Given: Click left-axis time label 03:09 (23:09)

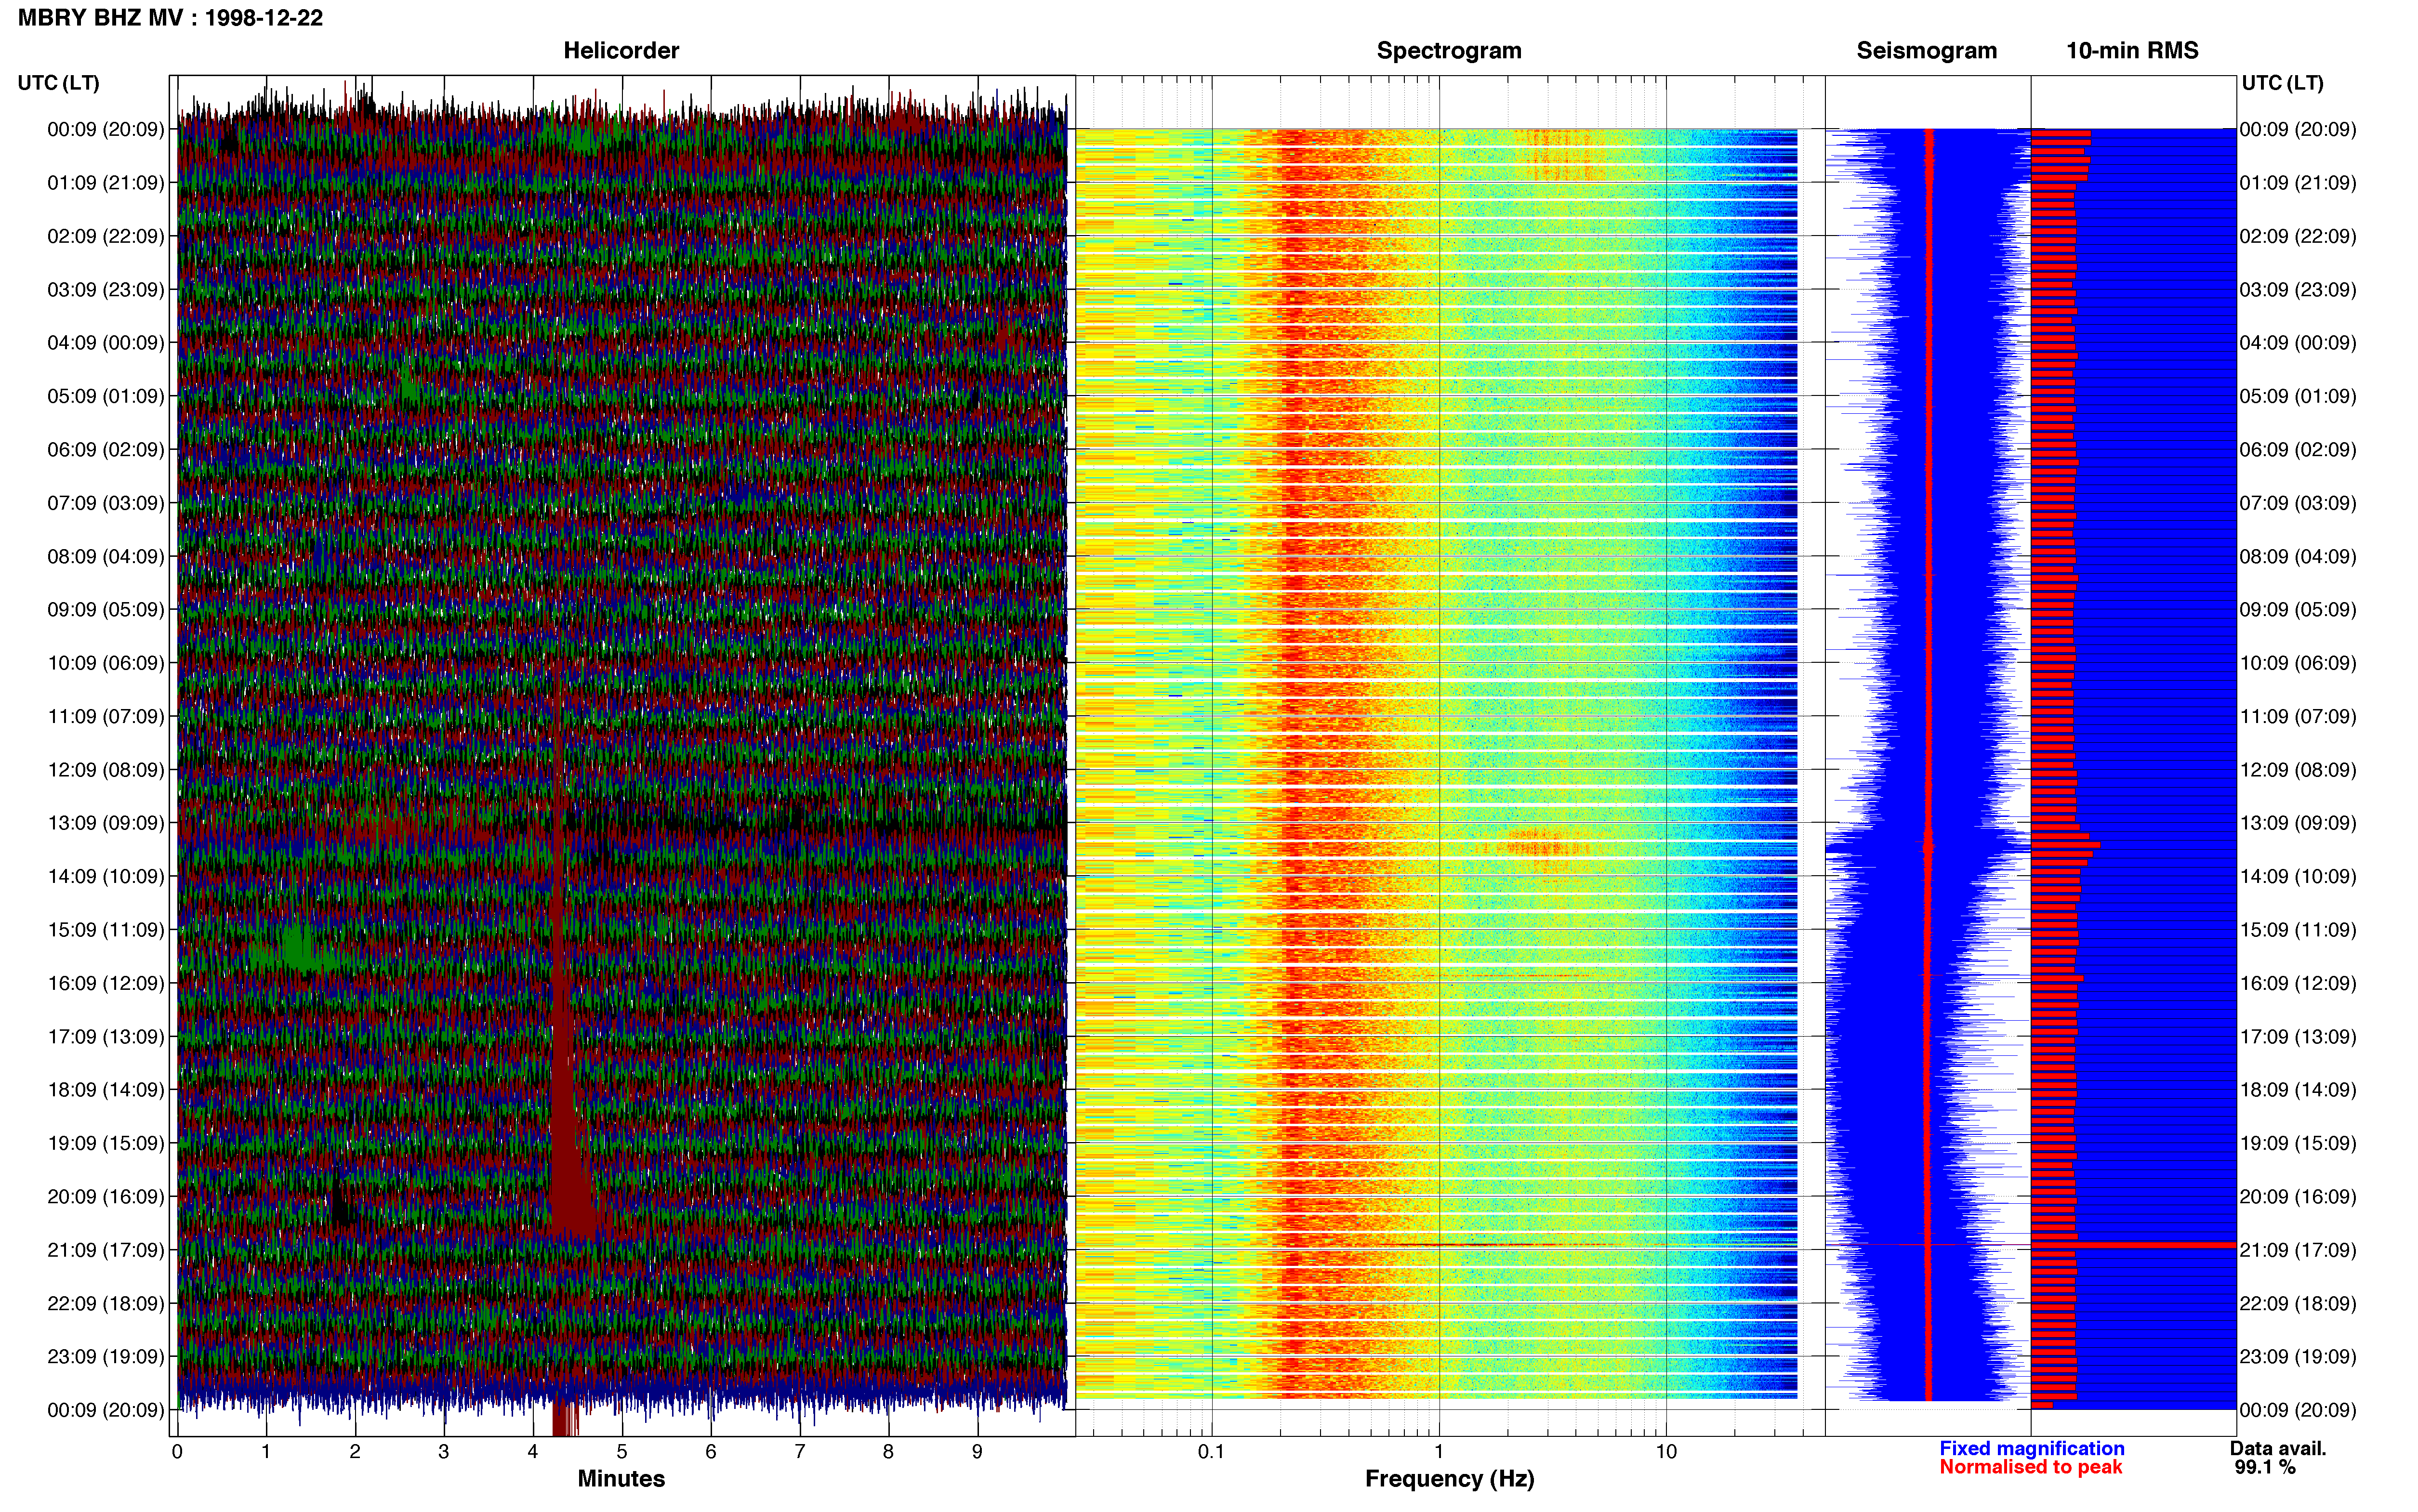Looking at the screenshot, I should 106,290.
